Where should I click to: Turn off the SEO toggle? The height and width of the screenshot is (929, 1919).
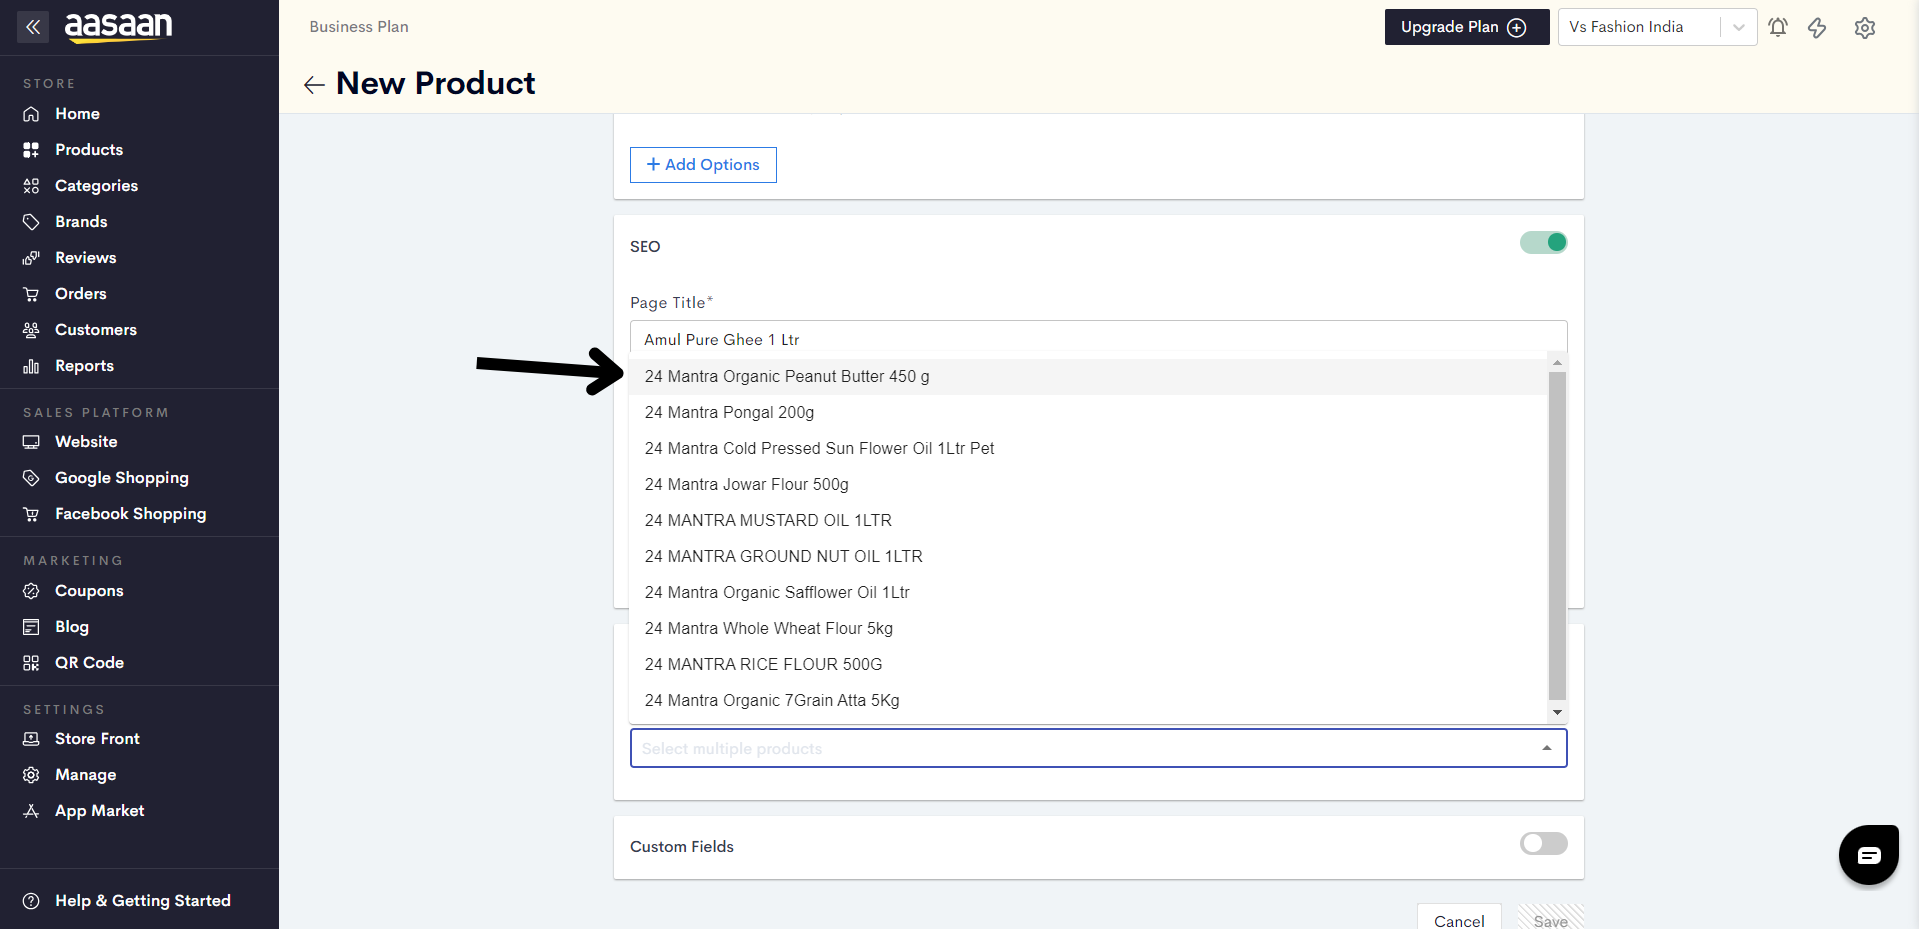point(1544,243)
